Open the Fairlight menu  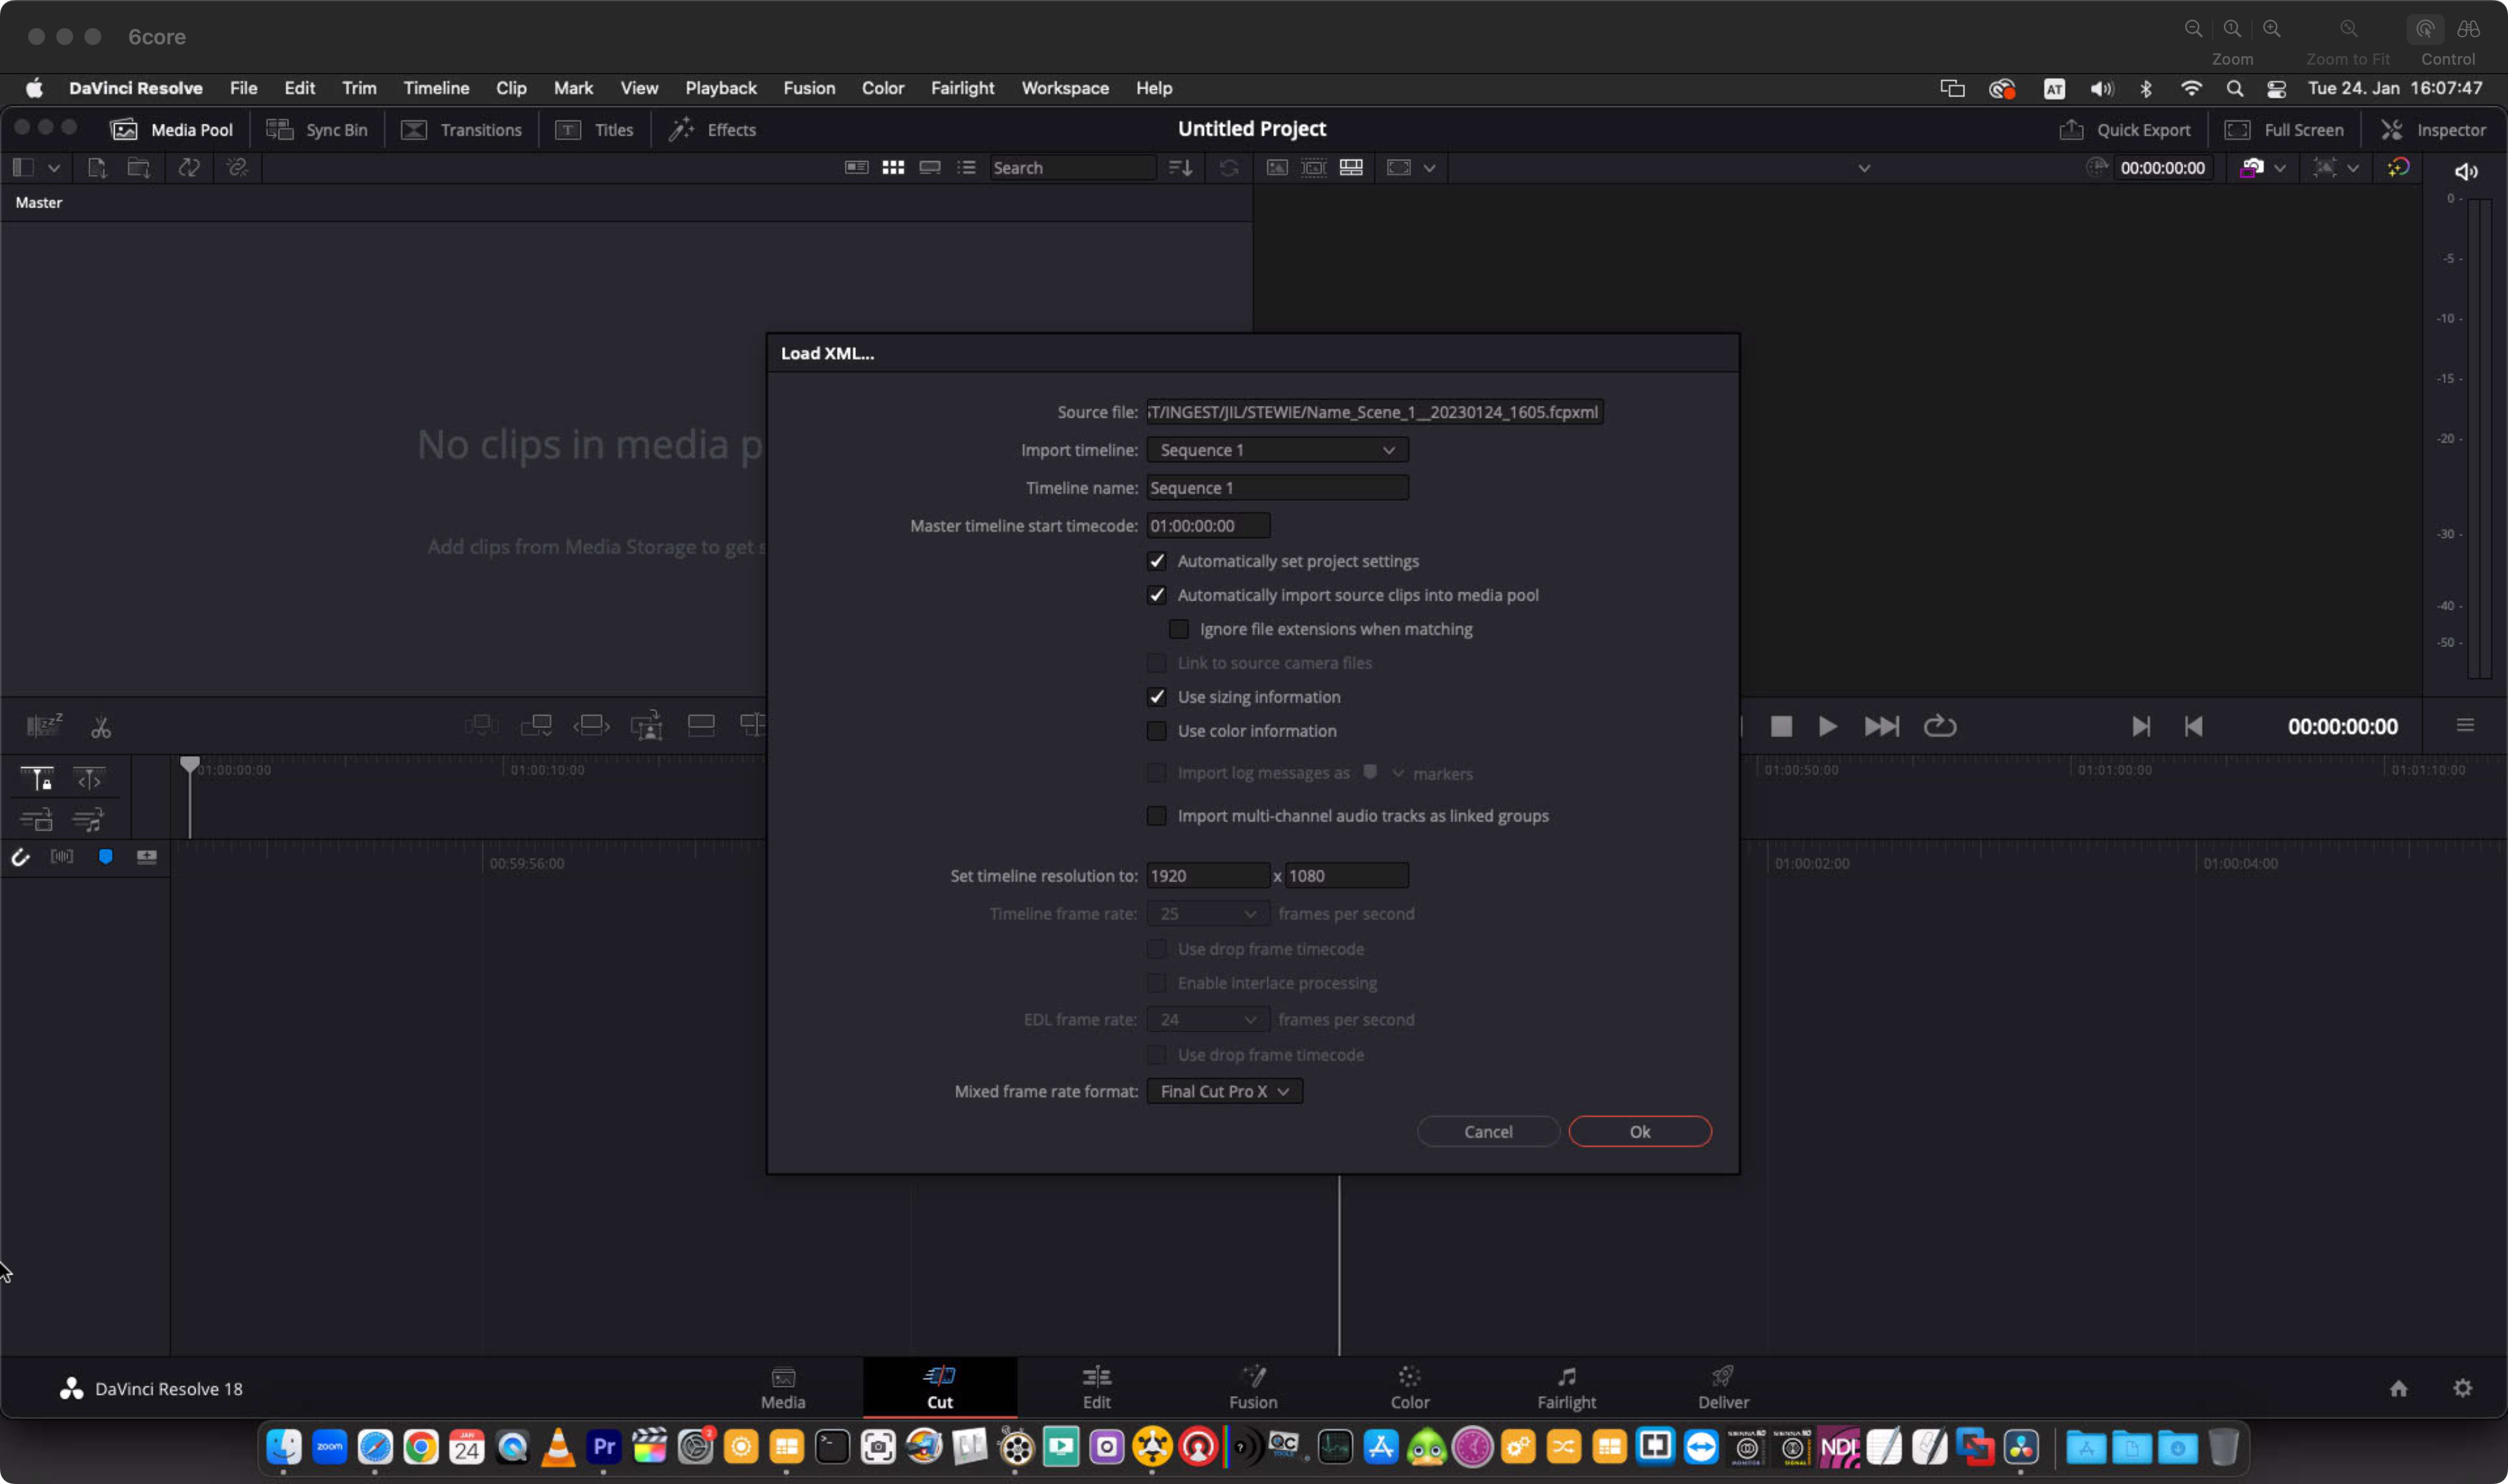(962, 88)
